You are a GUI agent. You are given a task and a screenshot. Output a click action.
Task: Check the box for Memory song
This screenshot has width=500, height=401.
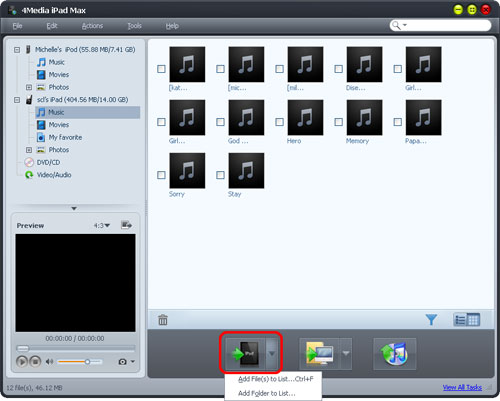point(339,122)
